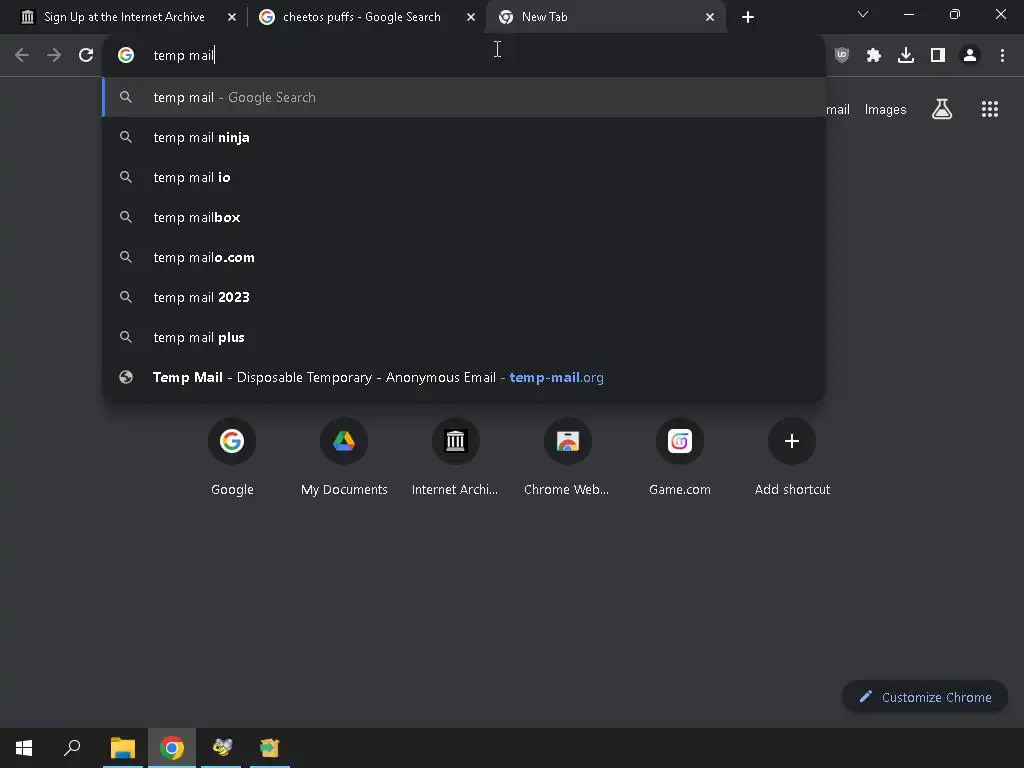Open File Explorer from the taskbar
The image size is (1024, 768).
(123, 748)
